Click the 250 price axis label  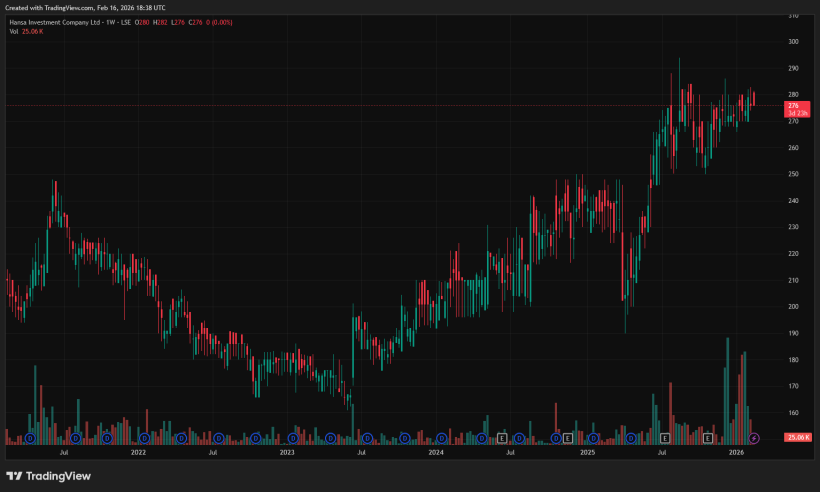point(793,174)
